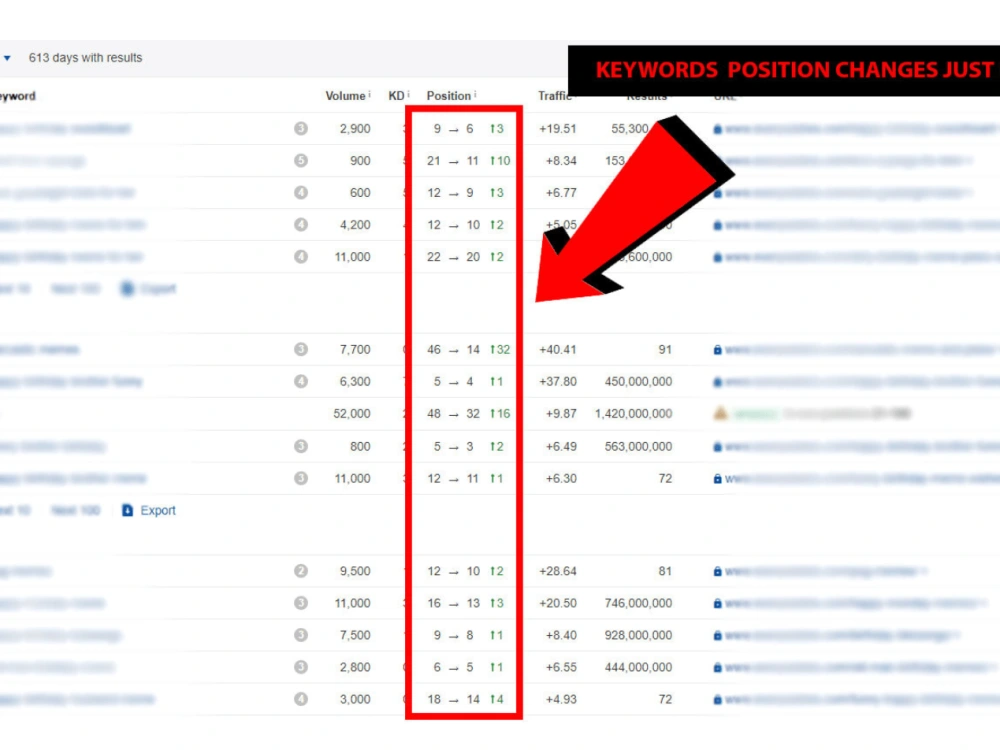Click the clear Export link above the 9,500 row
This screenshot has height=750, width=1000.
(x=149, y=511)
